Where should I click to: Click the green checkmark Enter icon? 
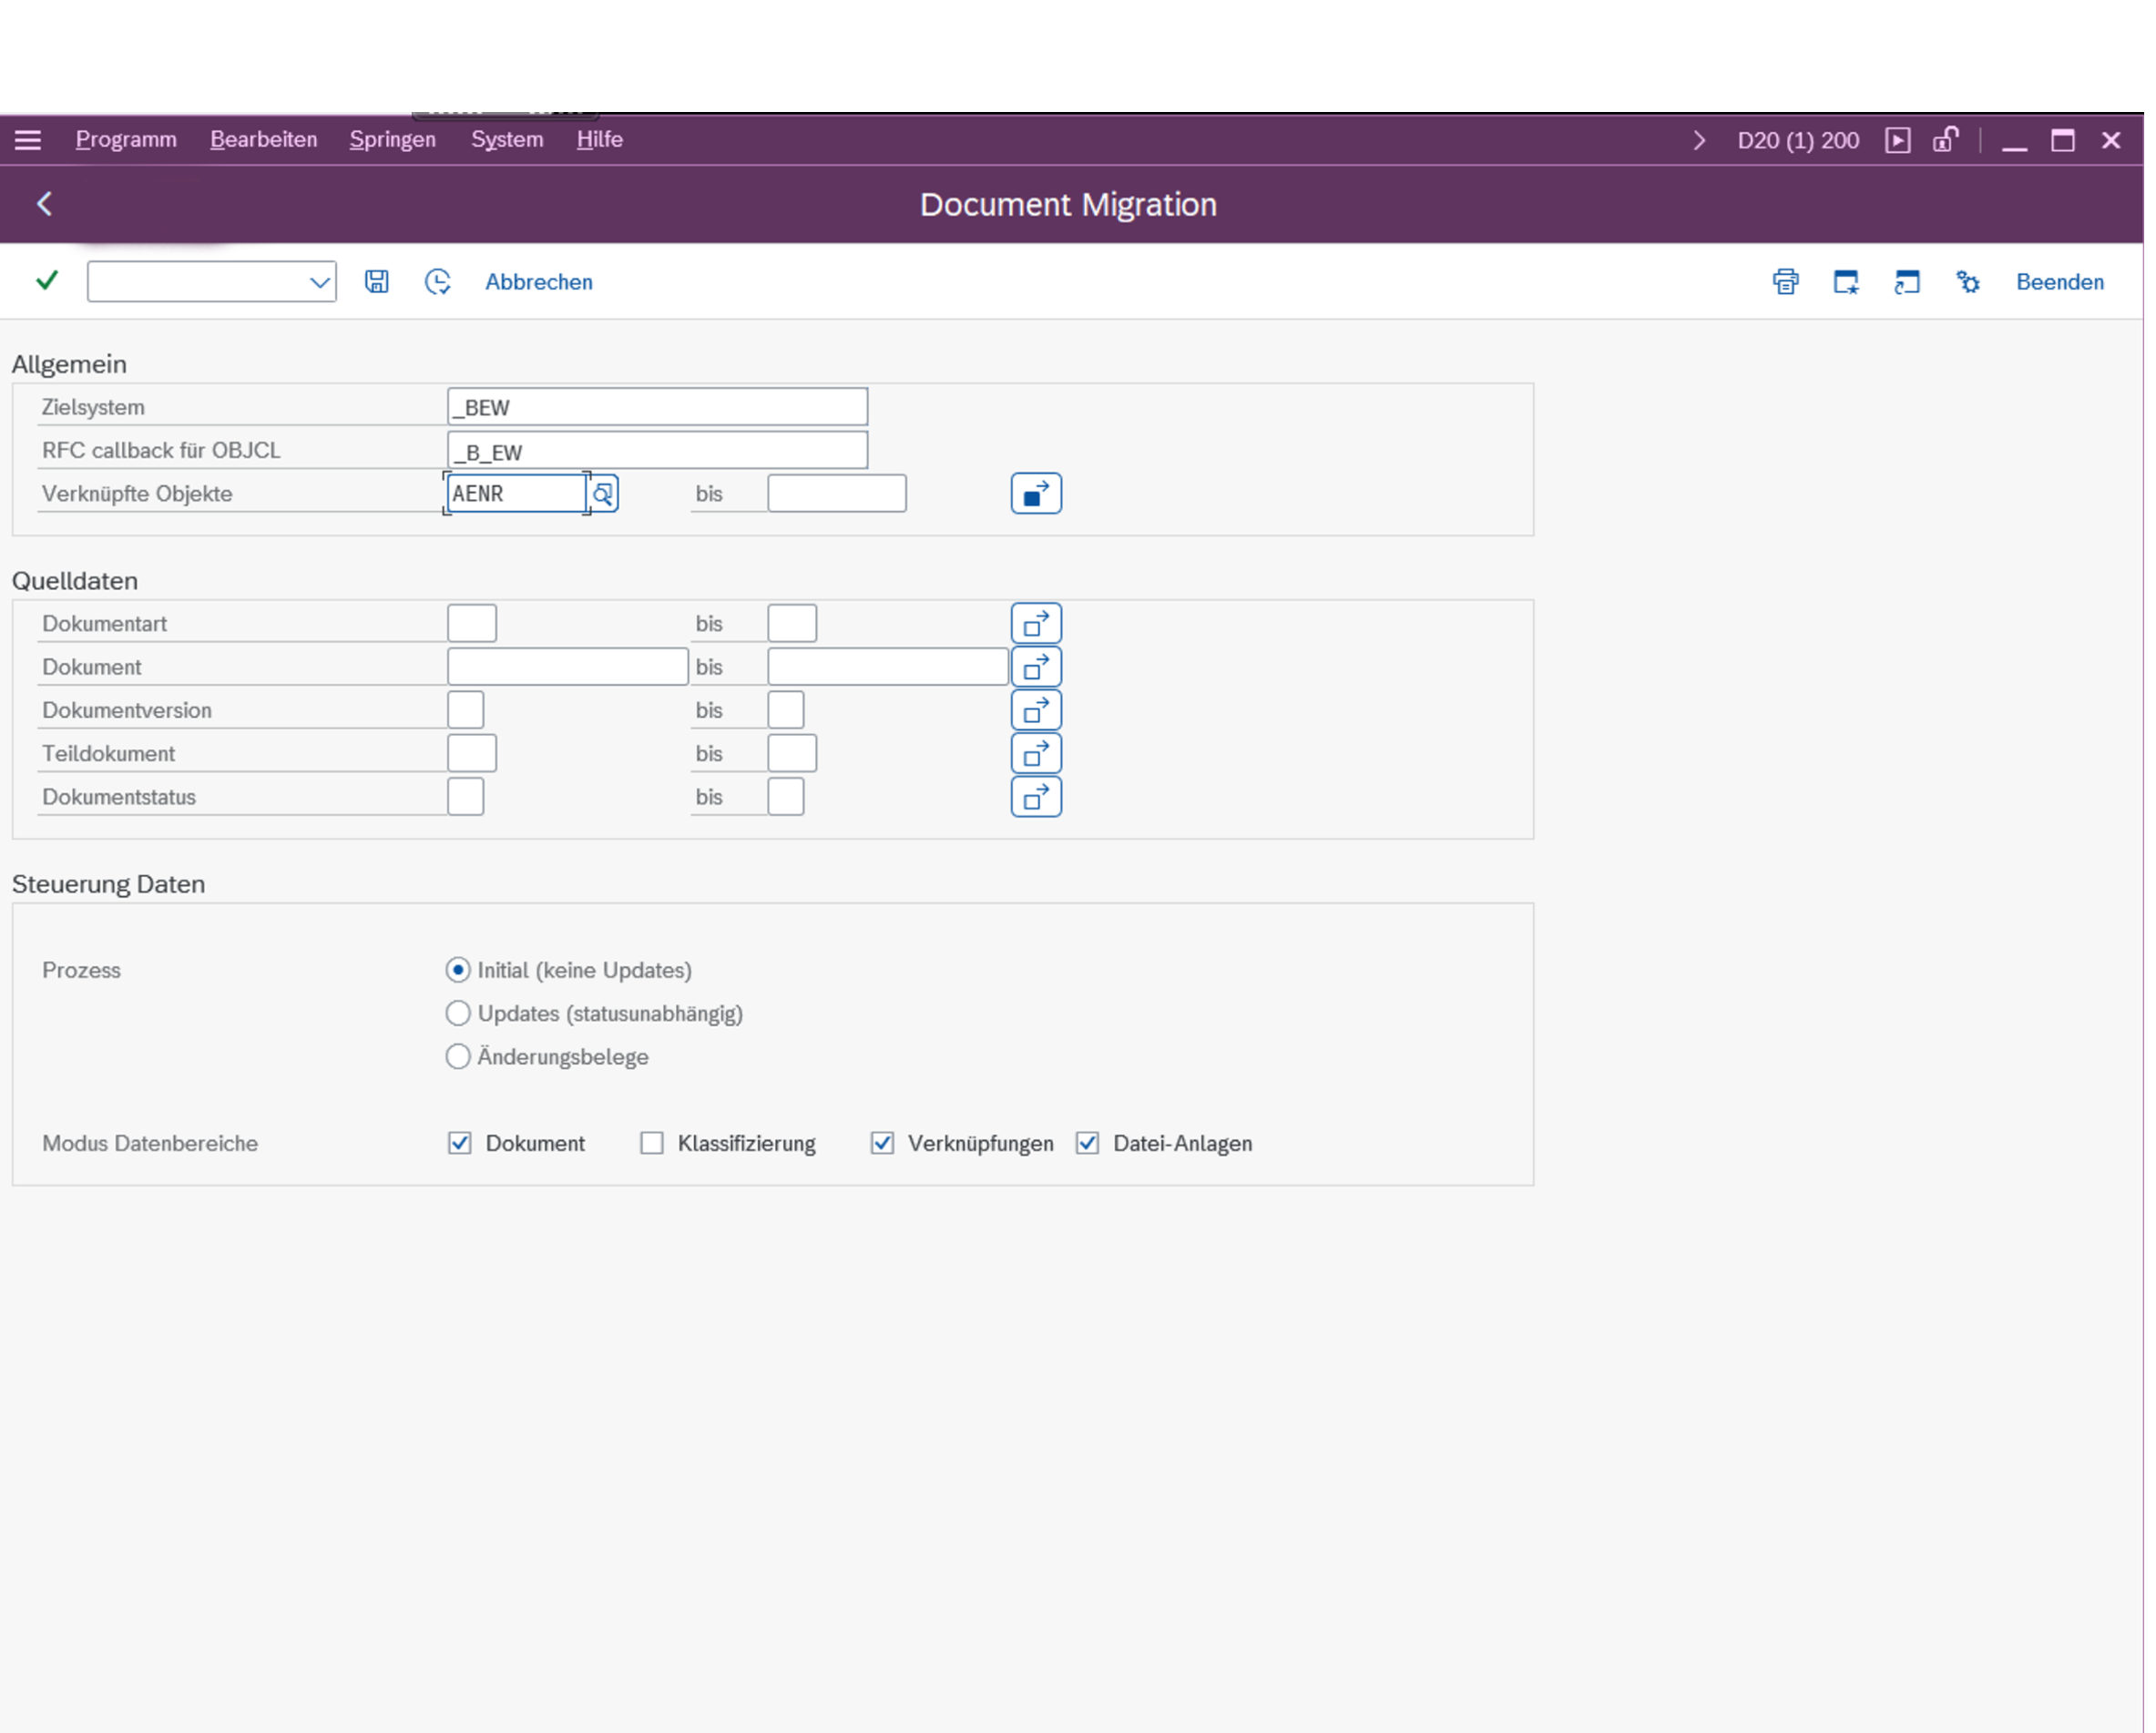[x=46, y=281]
